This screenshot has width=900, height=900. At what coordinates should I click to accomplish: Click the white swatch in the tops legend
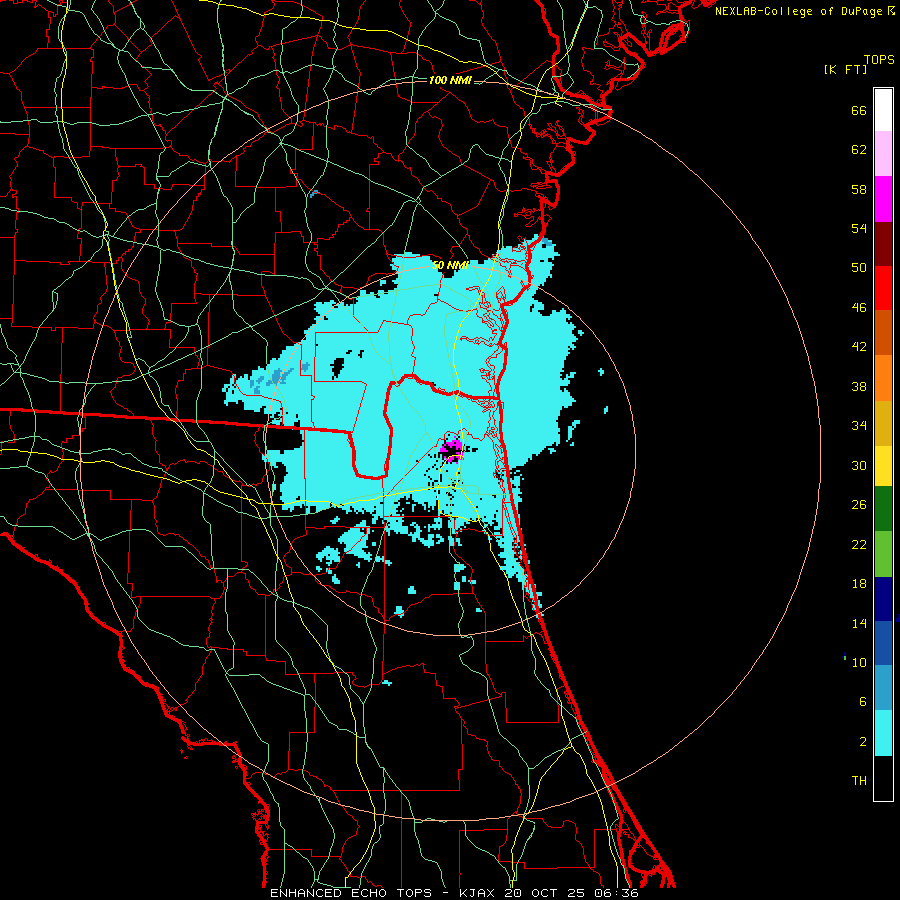(x=883, y=110)
